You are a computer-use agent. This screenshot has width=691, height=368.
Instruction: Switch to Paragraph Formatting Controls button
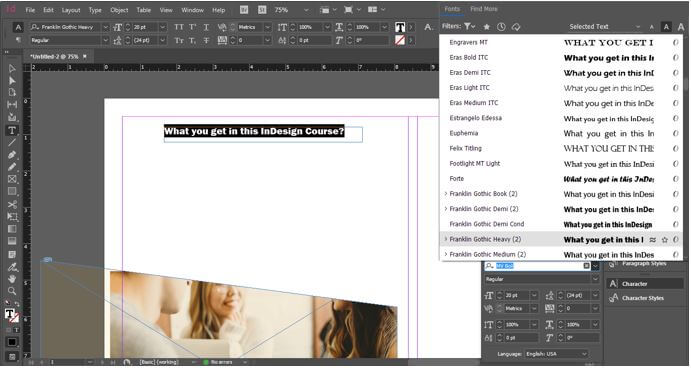pyautogui.click(x=18, y=40)
